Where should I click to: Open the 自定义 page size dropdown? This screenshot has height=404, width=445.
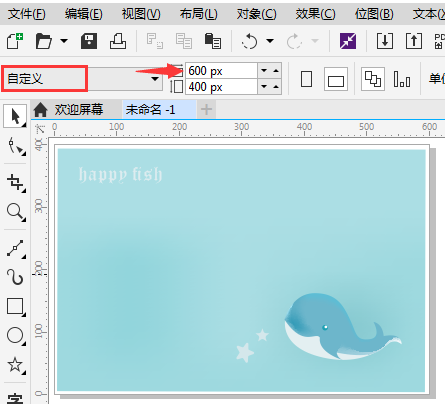(x=154, y=79)
